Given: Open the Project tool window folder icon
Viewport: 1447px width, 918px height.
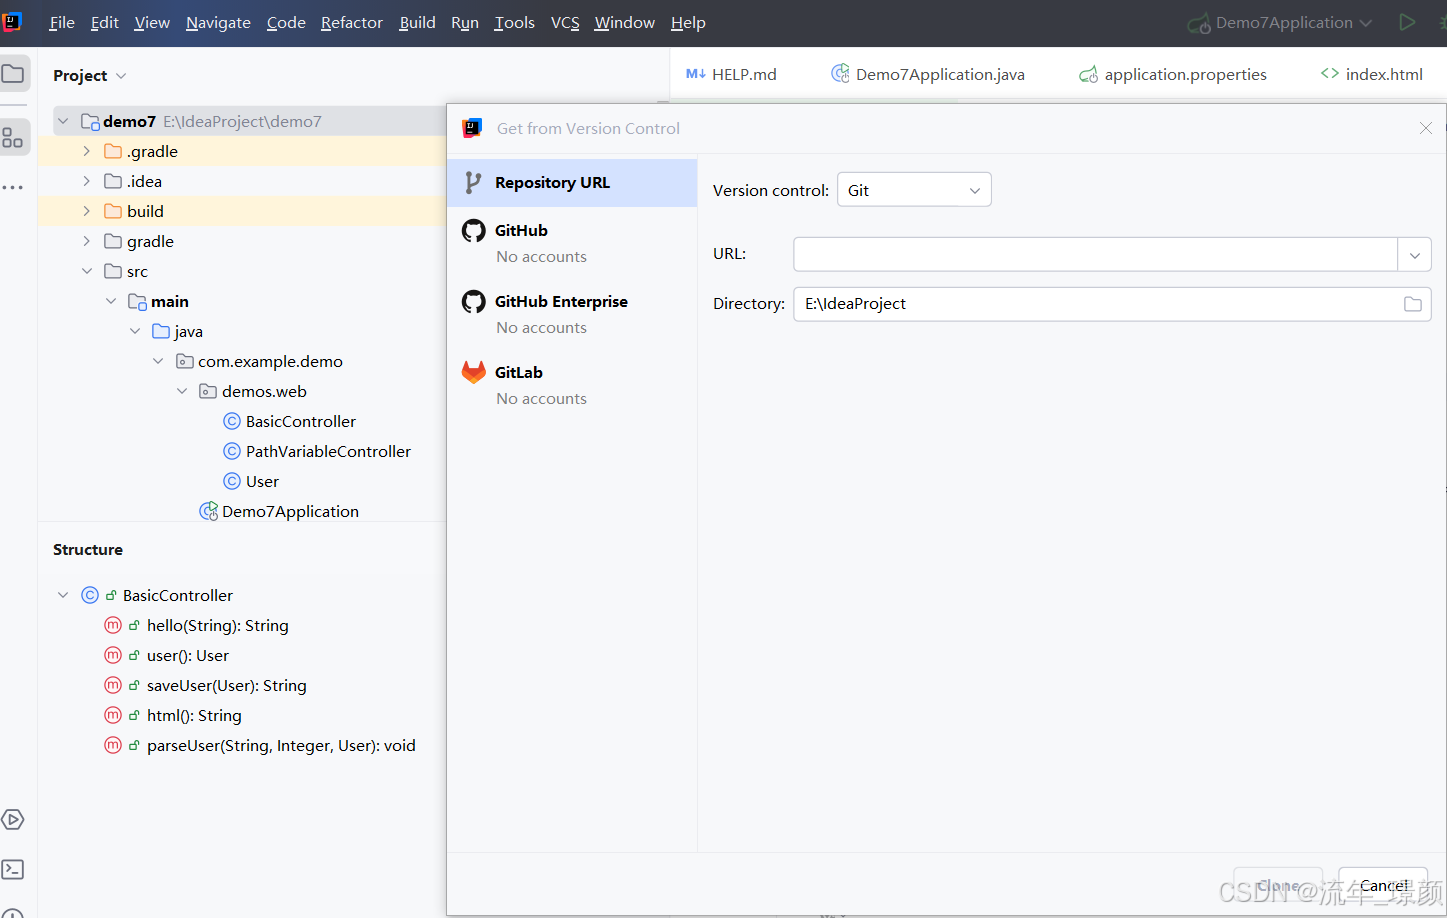Looking at the screenshot, I should click(13, 74).
